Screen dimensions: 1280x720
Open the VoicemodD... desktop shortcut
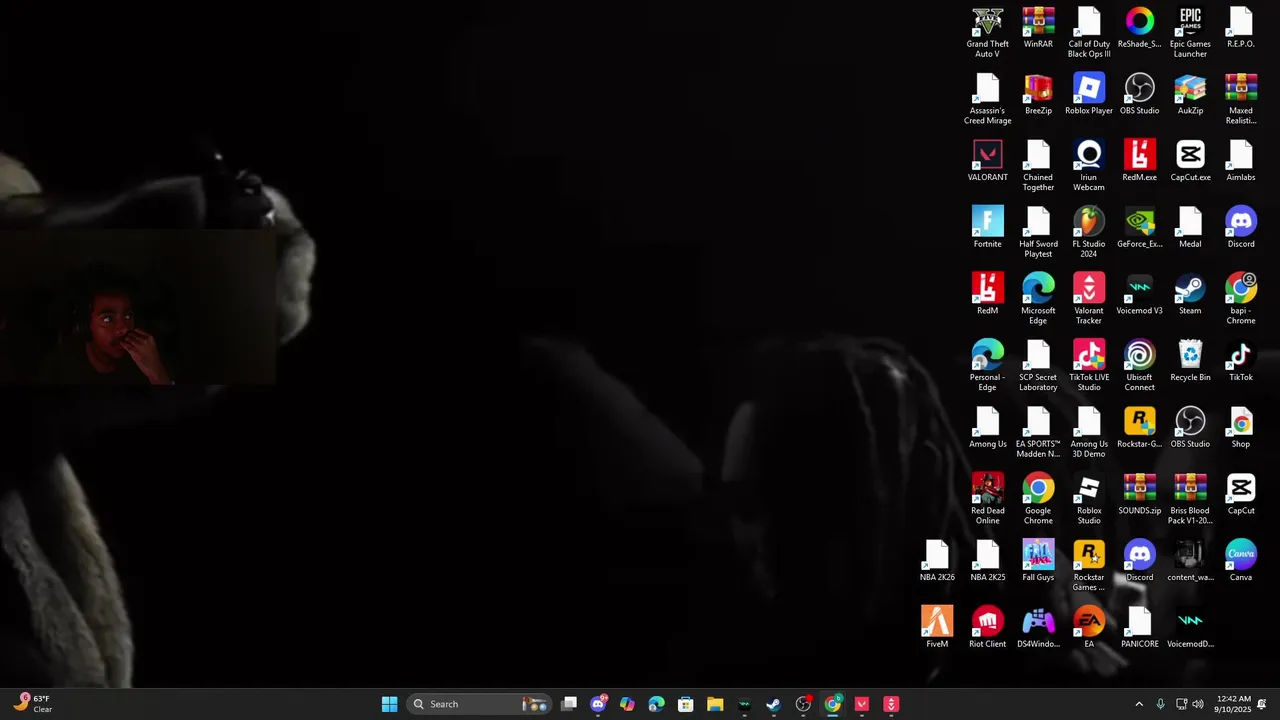pyautogui.click(x=1190, y=629)
